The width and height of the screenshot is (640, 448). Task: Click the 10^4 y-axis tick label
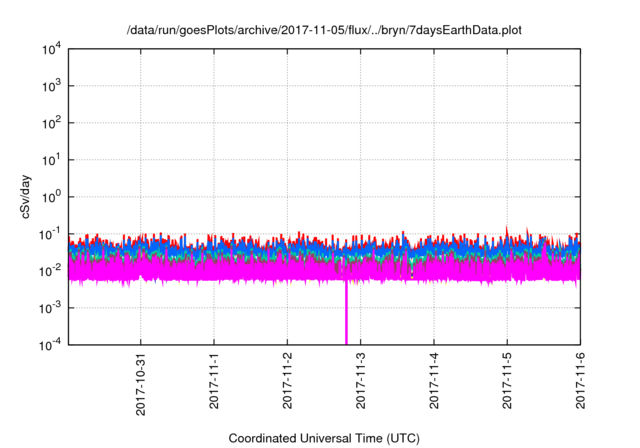[52, 49]
